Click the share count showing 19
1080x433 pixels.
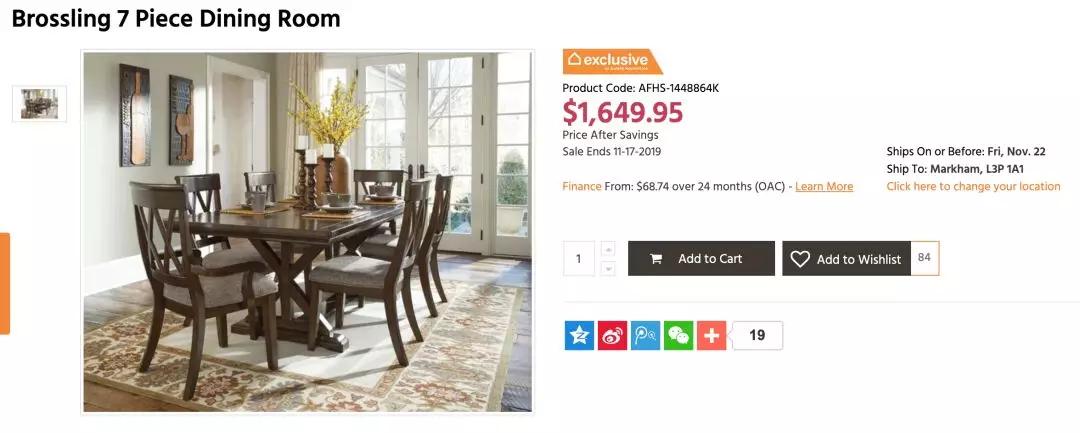757,335
